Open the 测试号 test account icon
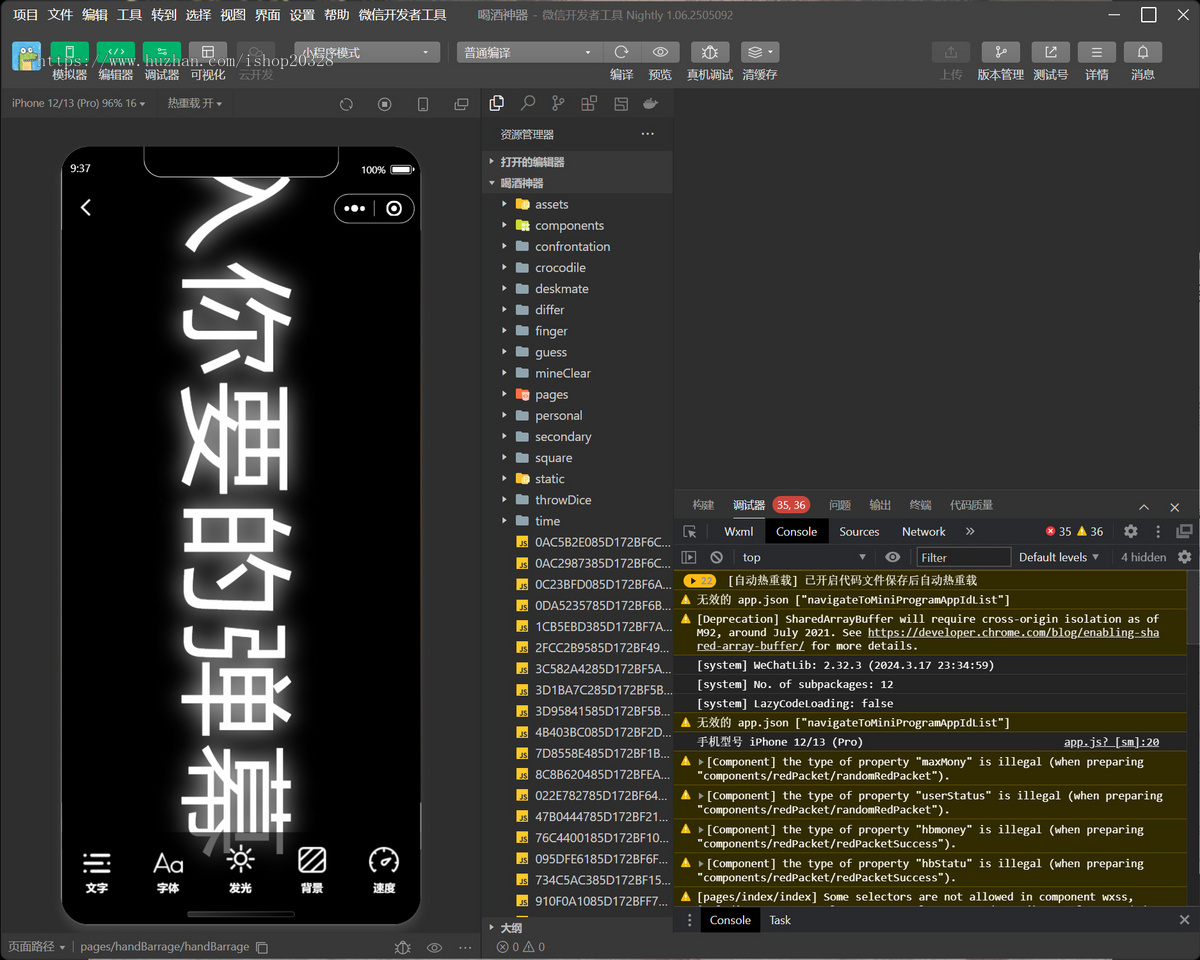The image size is (1200, 960). click(x=1050, y=52)
